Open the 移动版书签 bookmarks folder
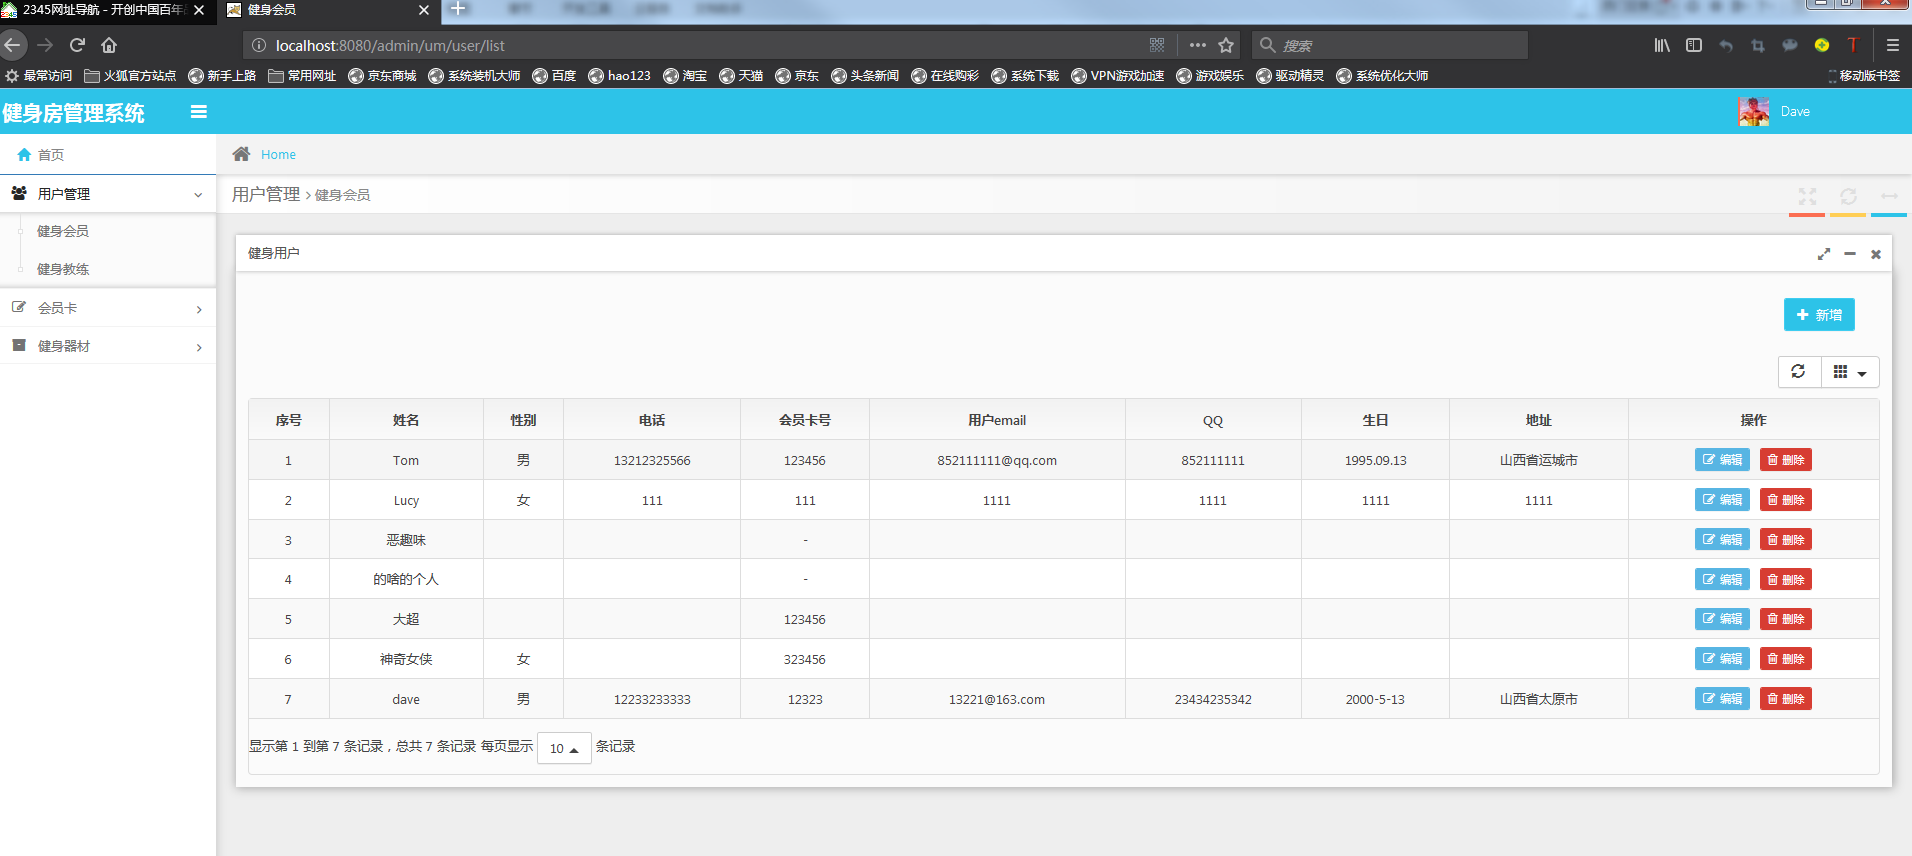1912x856 pixels. coord(1864,76)
